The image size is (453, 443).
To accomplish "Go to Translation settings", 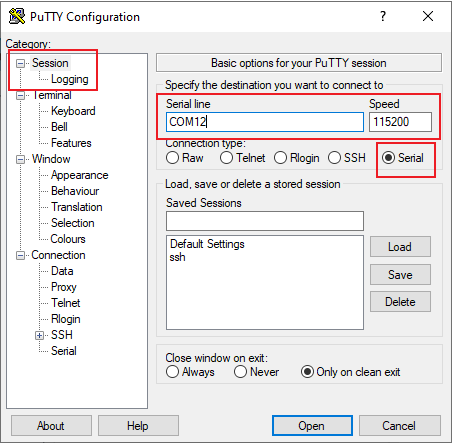I will (77, 207).
